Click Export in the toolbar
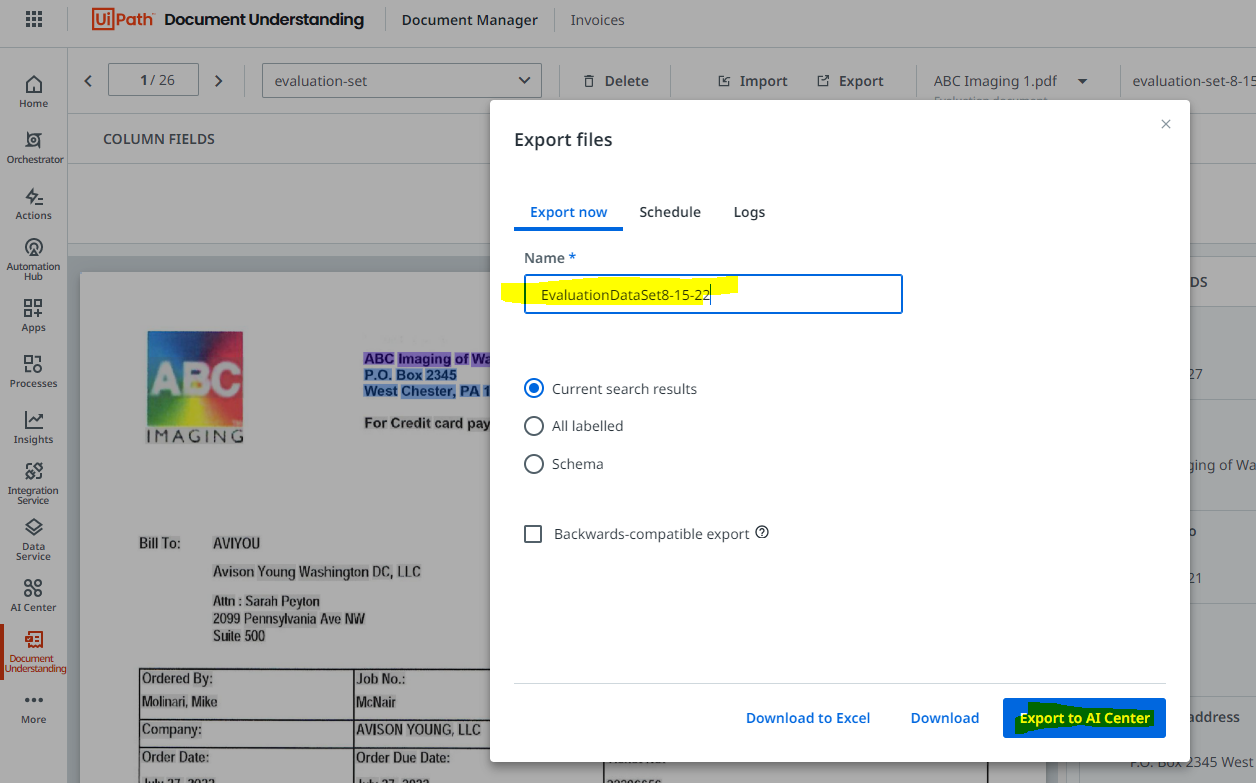Screen dimensions: 1256x783 pos(850,81)
